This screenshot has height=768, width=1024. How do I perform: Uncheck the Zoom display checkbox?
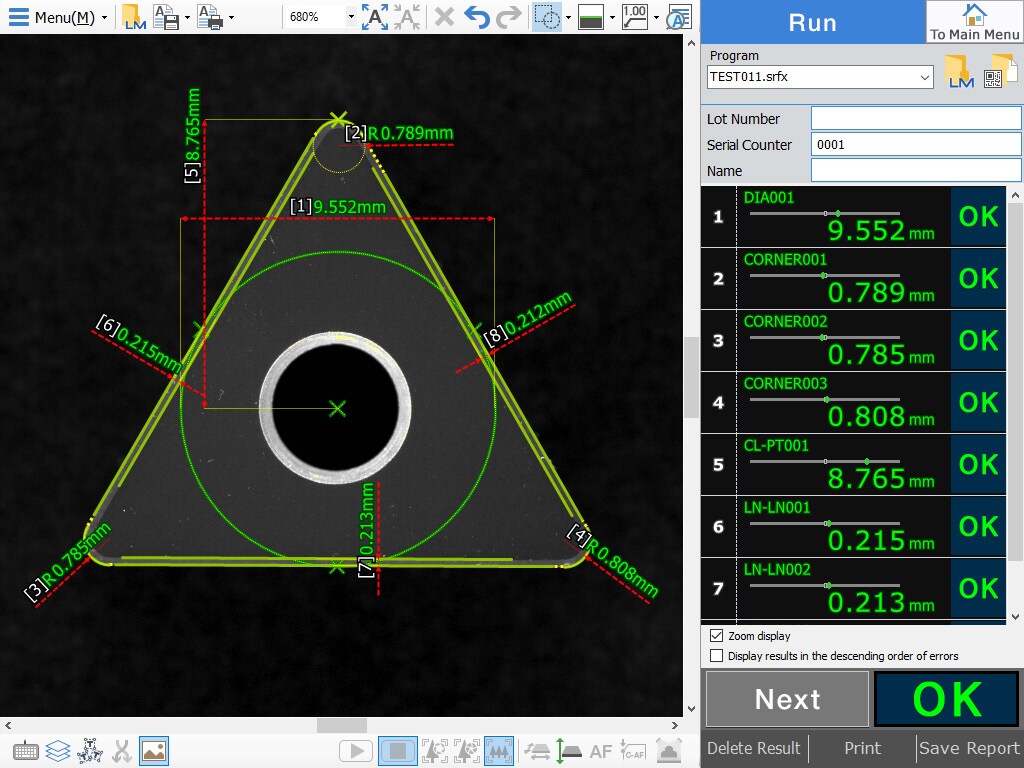pyautogui.click(x=716, y=636)
